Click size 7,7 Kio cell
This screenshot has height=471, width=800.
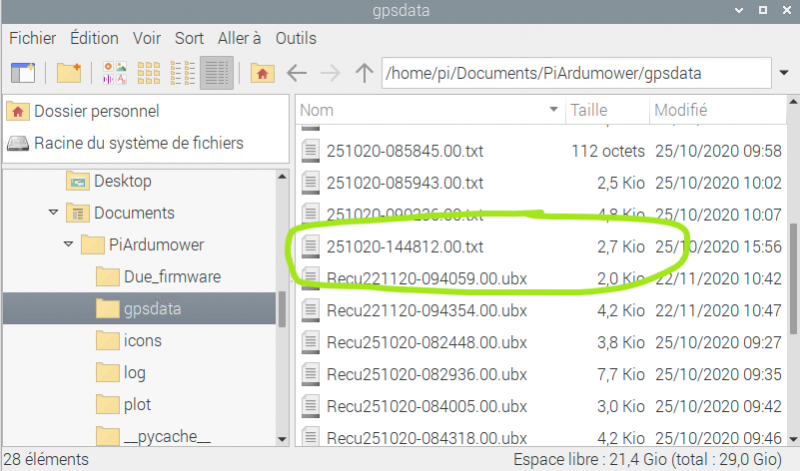coord(621,374)
